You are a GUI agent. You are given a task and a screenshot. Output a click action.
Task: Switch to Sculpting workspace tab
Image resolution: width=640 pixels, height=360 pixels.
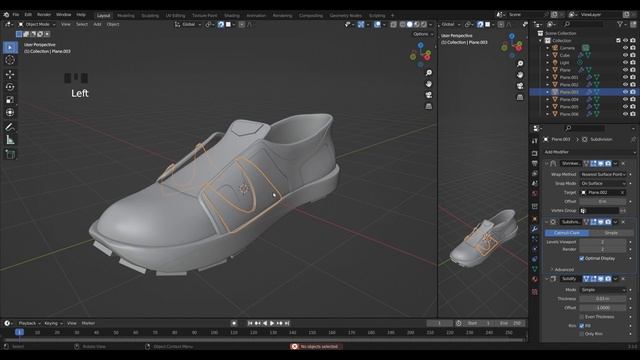[x=150, y=16]
